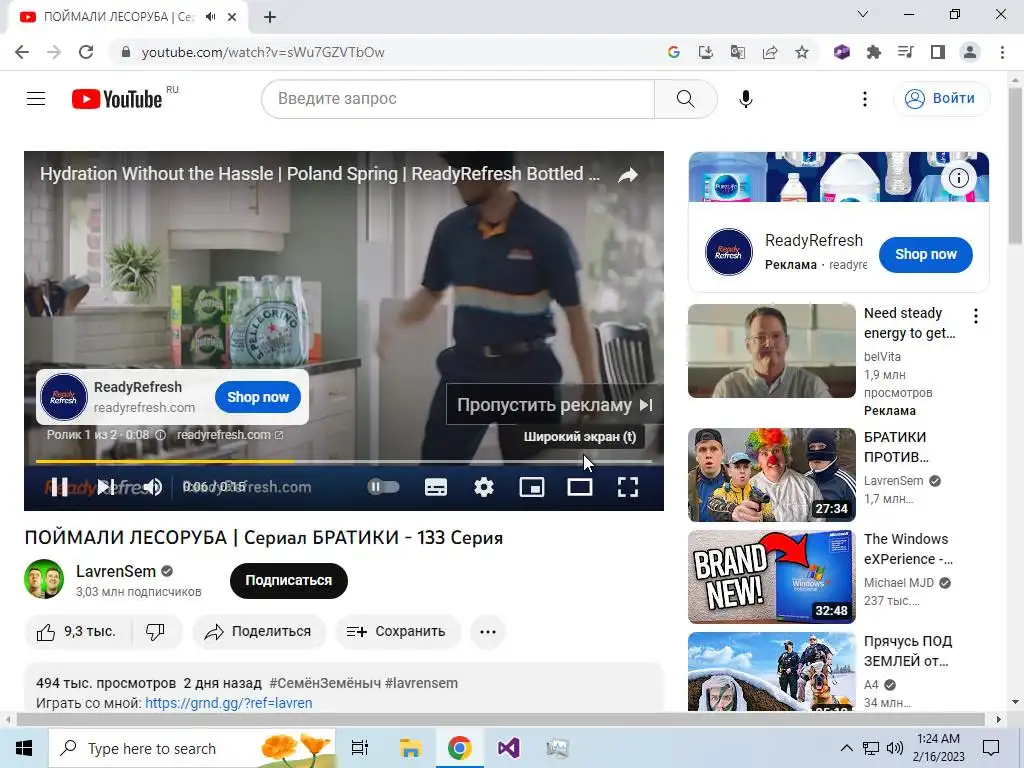Go back in Chrome
The image size is (1024, 768).
point(22,52)
